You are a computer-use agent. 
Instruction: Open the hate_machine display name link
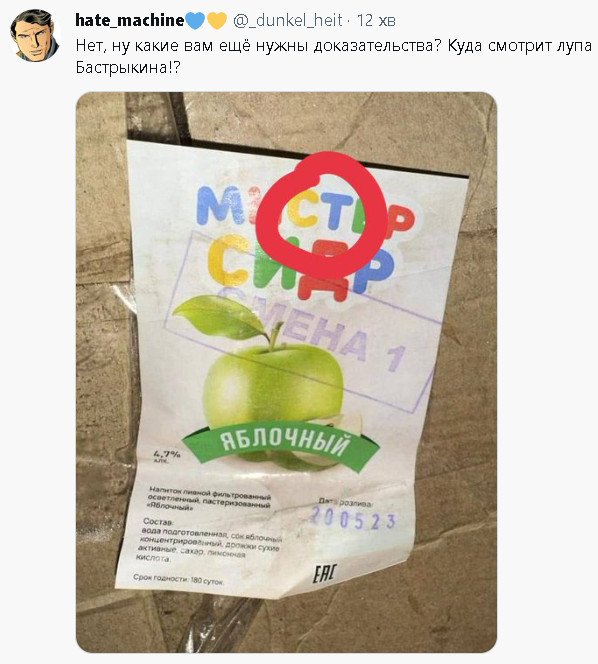[130, 20]
